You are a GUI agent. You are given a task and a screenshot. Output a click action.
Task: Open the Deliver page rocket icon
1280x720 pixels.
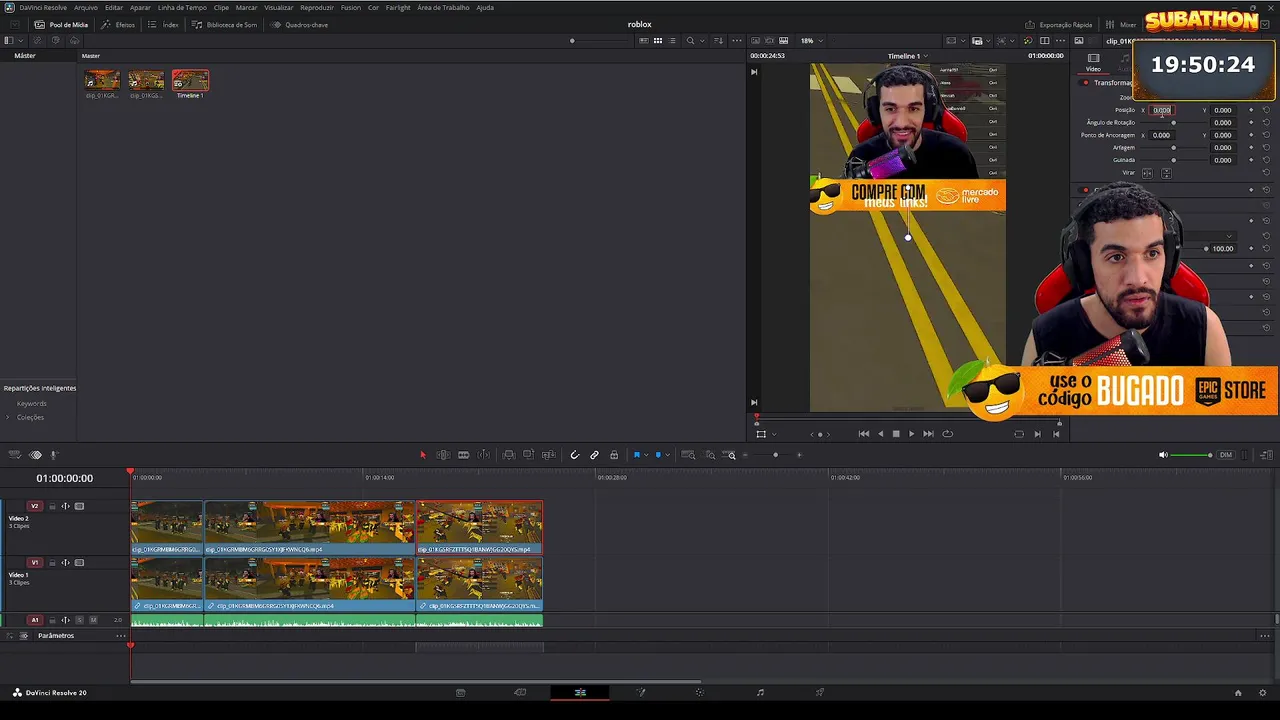pos(819,692)
